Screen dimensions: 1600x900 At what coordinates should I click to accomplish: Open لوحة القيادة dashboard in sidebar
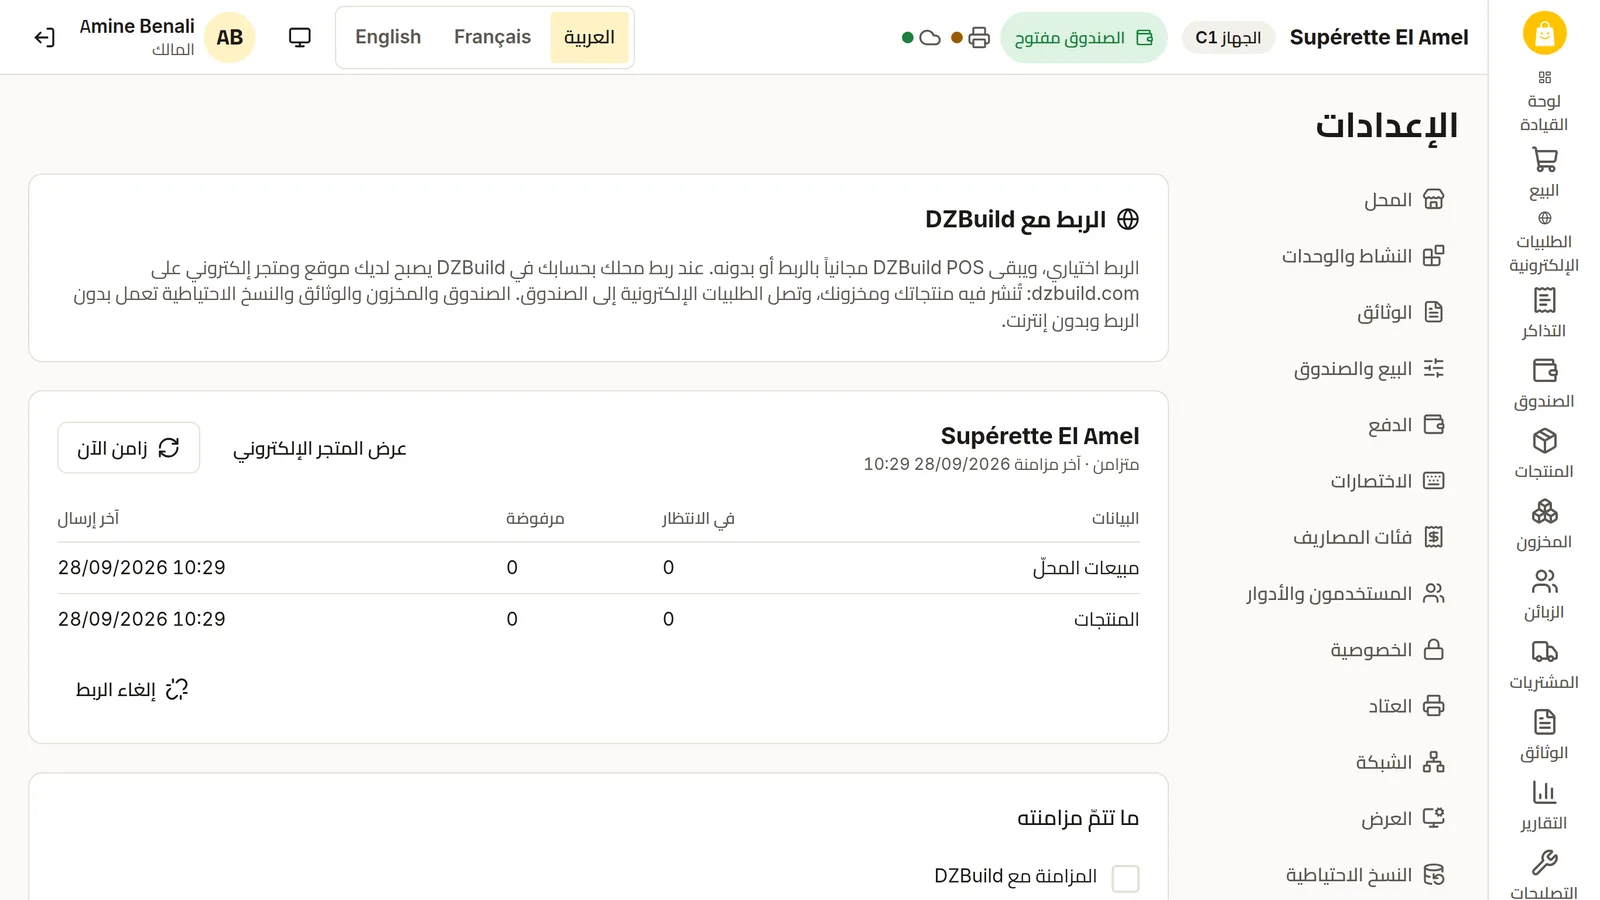click(1544, 102)
